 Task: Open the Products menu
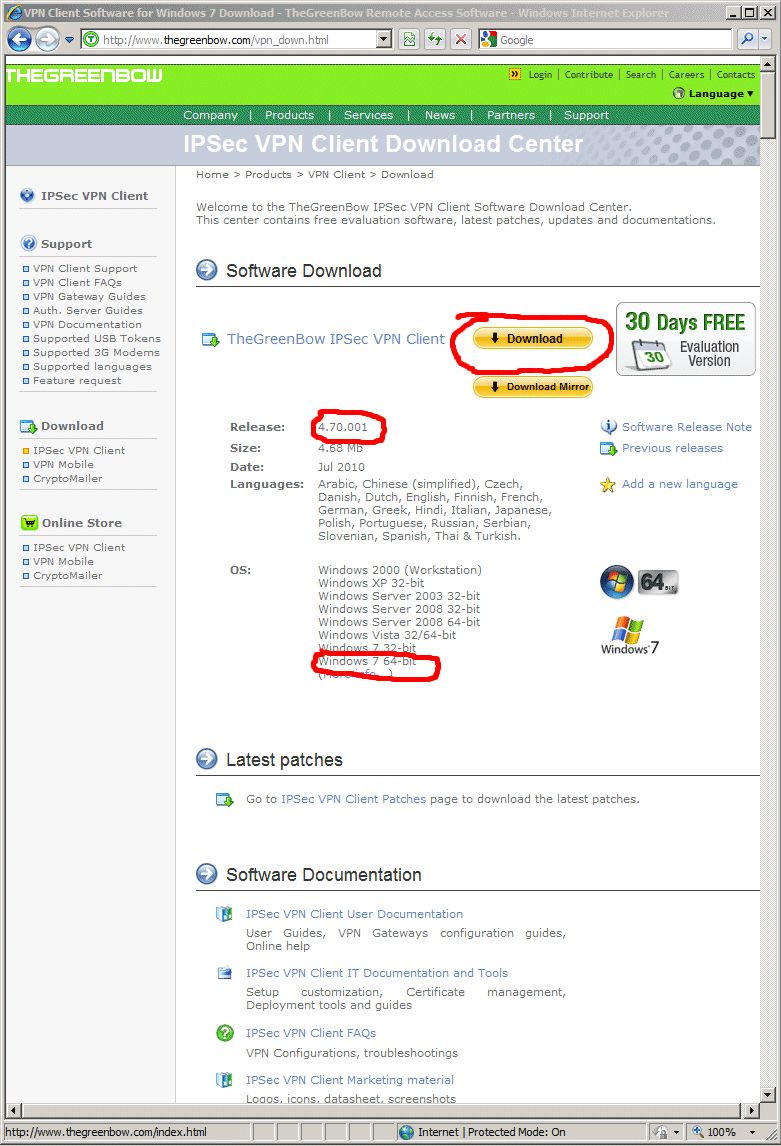coord(289,115)
